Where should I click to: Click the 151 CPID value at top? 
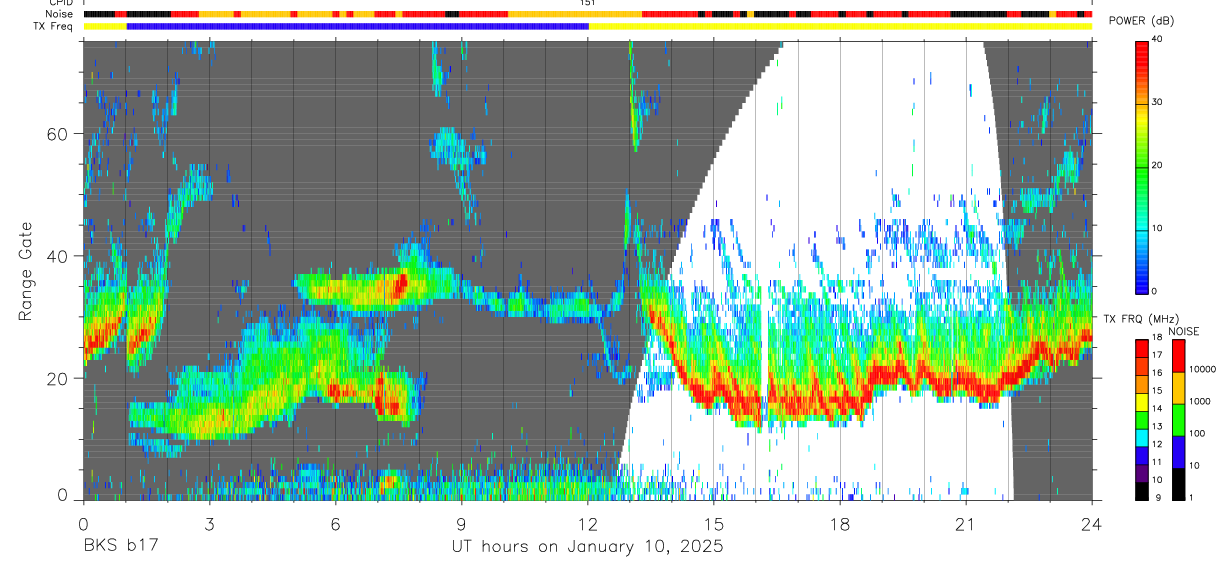(588, 3)
